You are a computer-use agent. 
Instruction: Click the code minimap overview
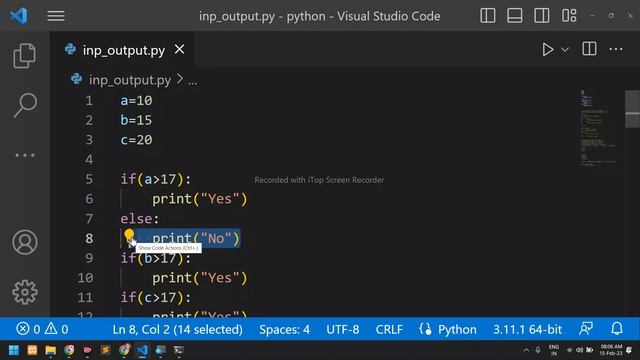(x=598, y=128)
